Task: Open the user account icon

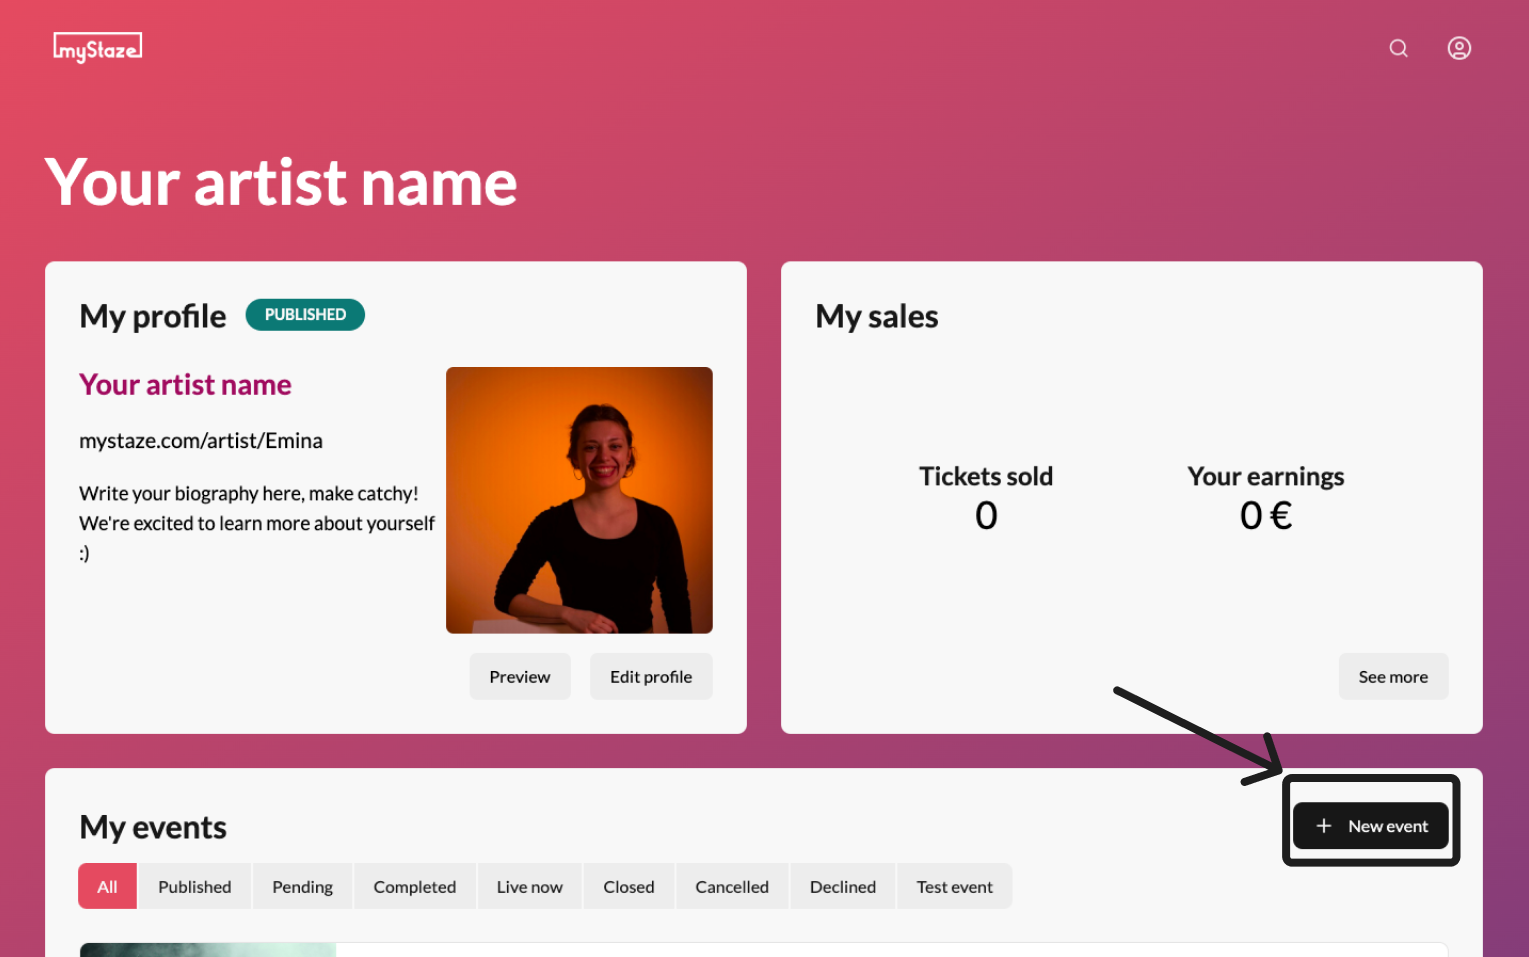Action: 1459,48
